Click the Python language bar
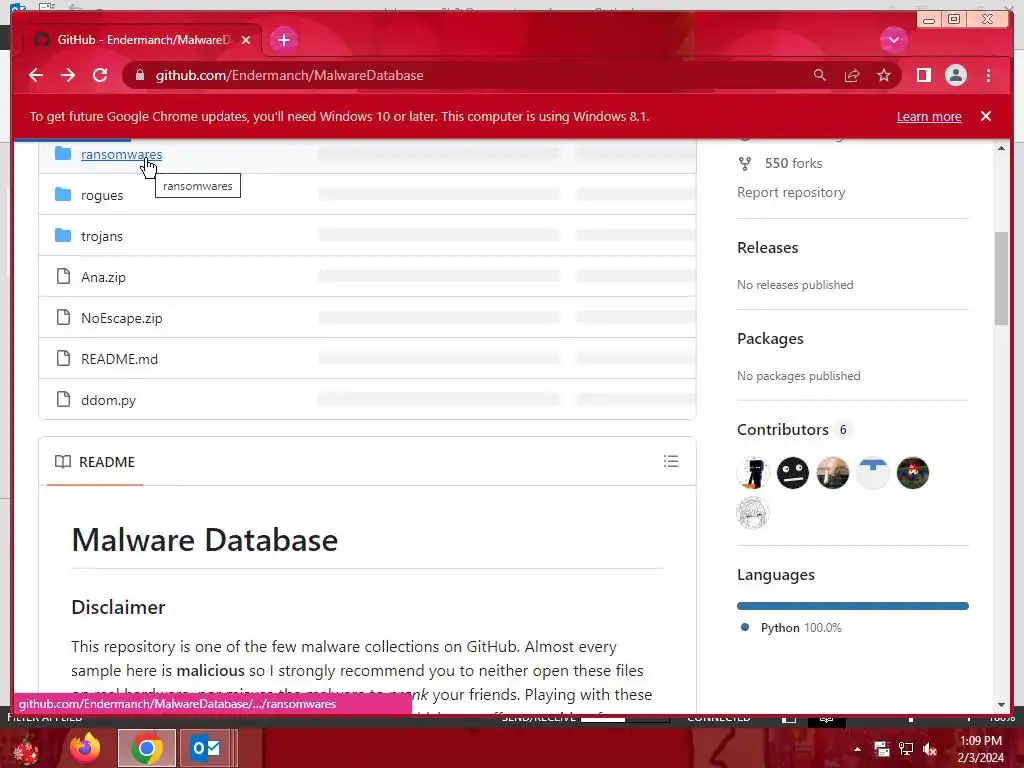Image resolution: width=1024 pixels, height=768 pixels. (x=852, y=606)
